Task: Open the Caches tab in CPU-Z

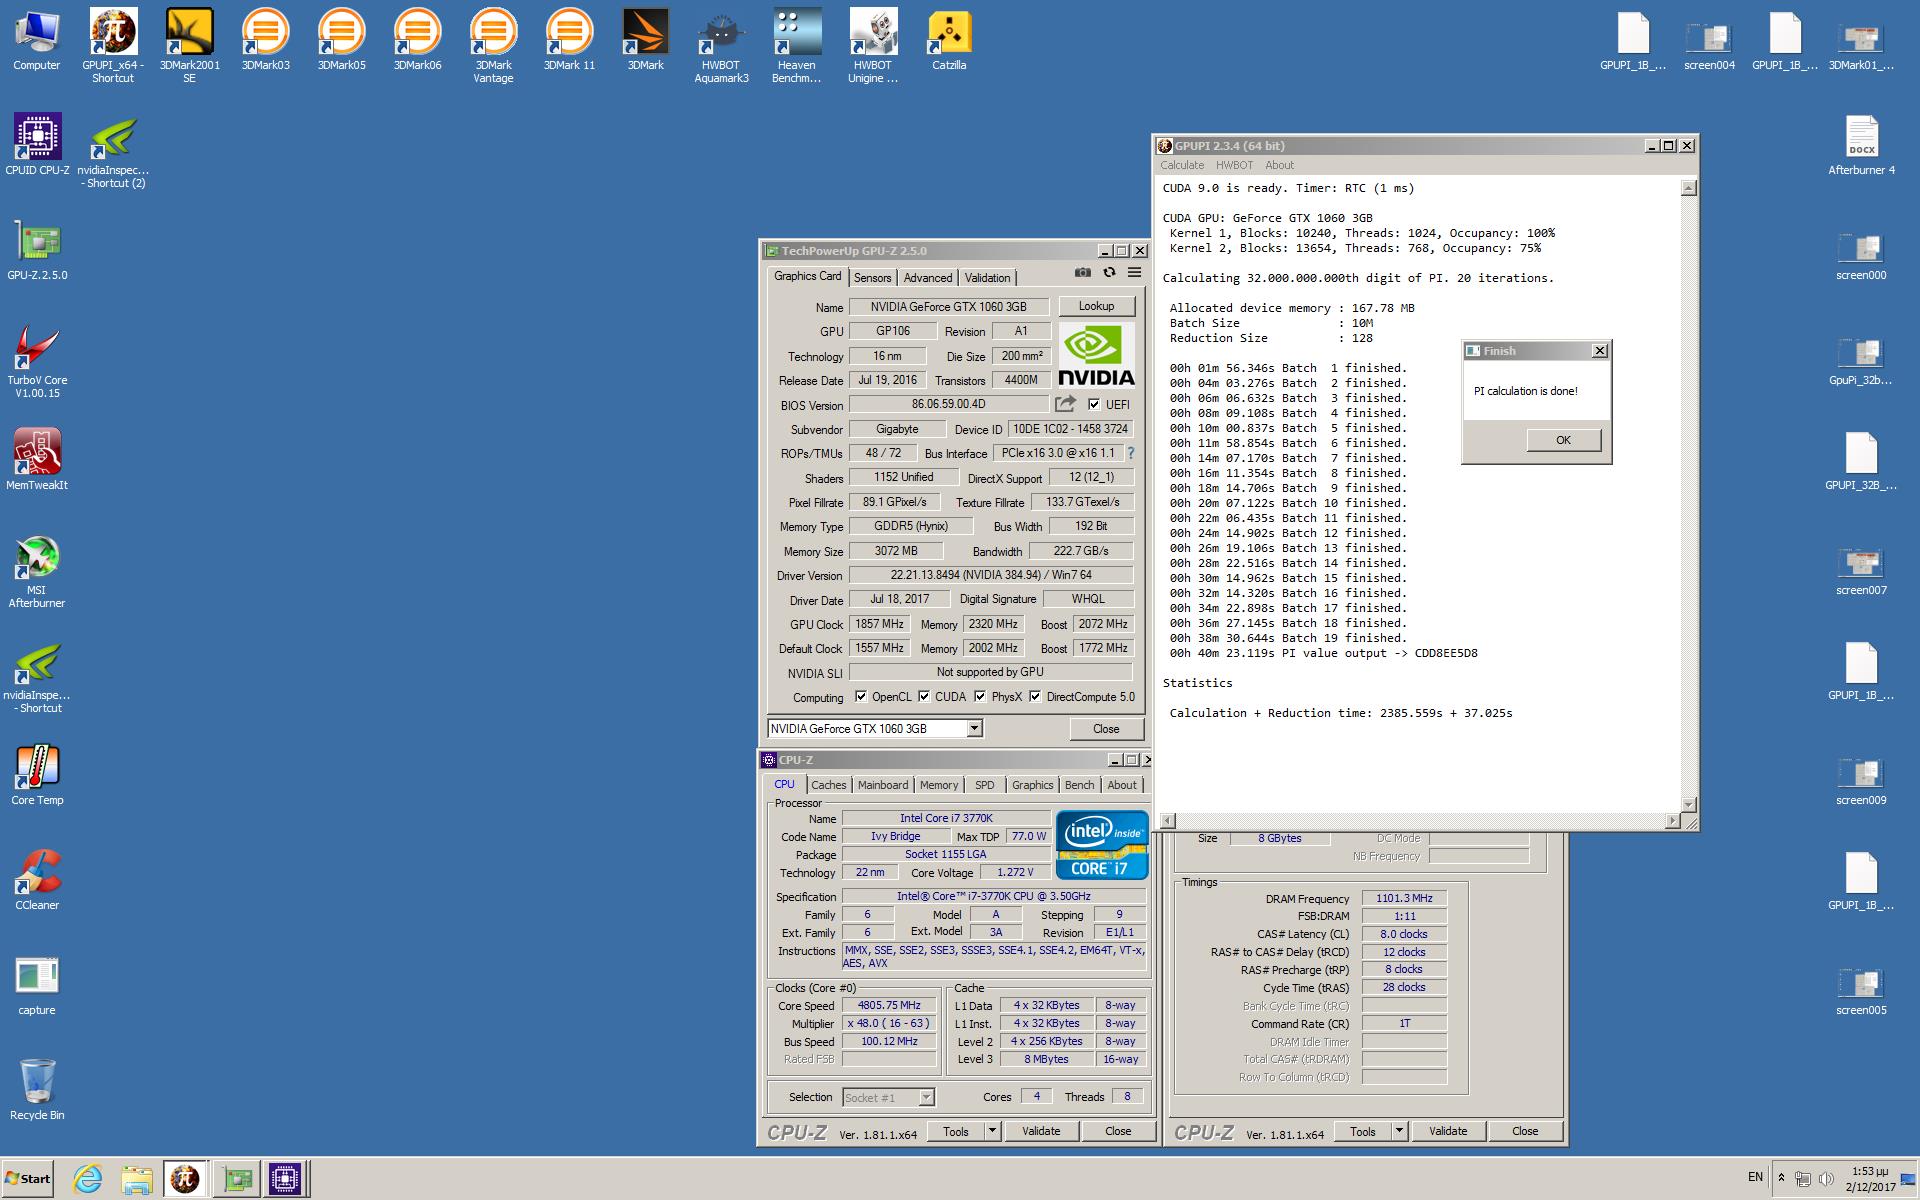Action: [x=829, y=785]
